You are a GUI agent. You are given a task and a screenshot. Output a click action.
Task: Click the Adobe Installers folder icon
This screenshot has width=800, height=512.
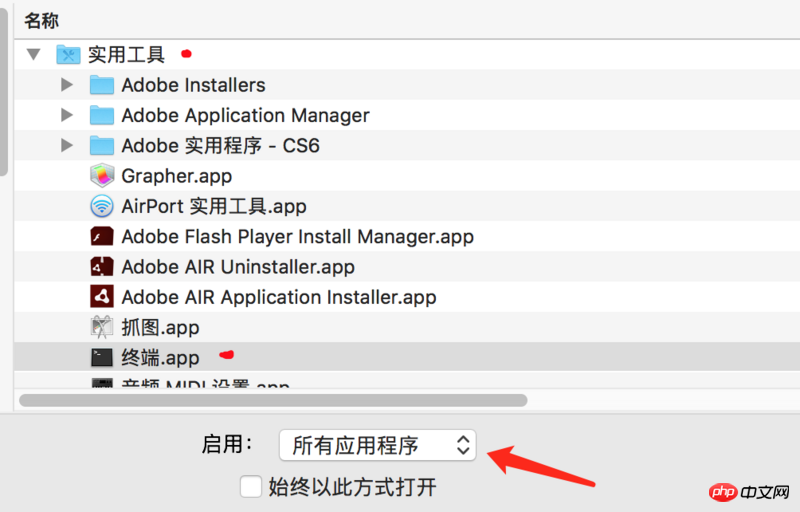(x=102, y=85)
